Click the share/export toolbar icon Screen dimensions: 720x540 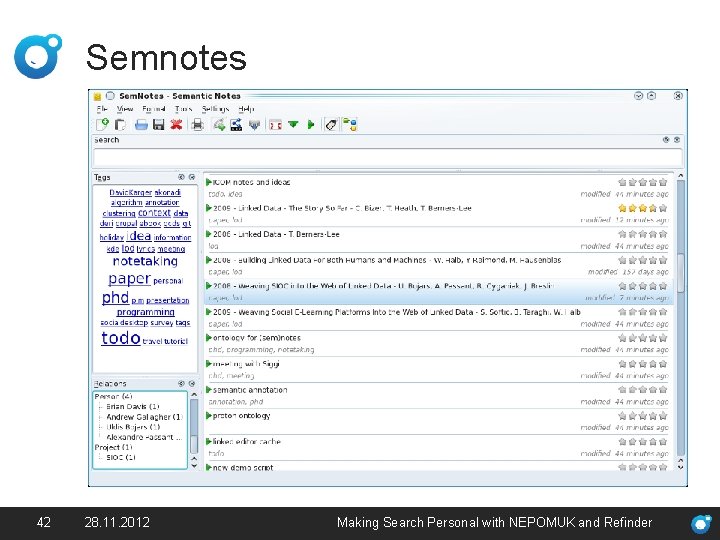point(236,124)
